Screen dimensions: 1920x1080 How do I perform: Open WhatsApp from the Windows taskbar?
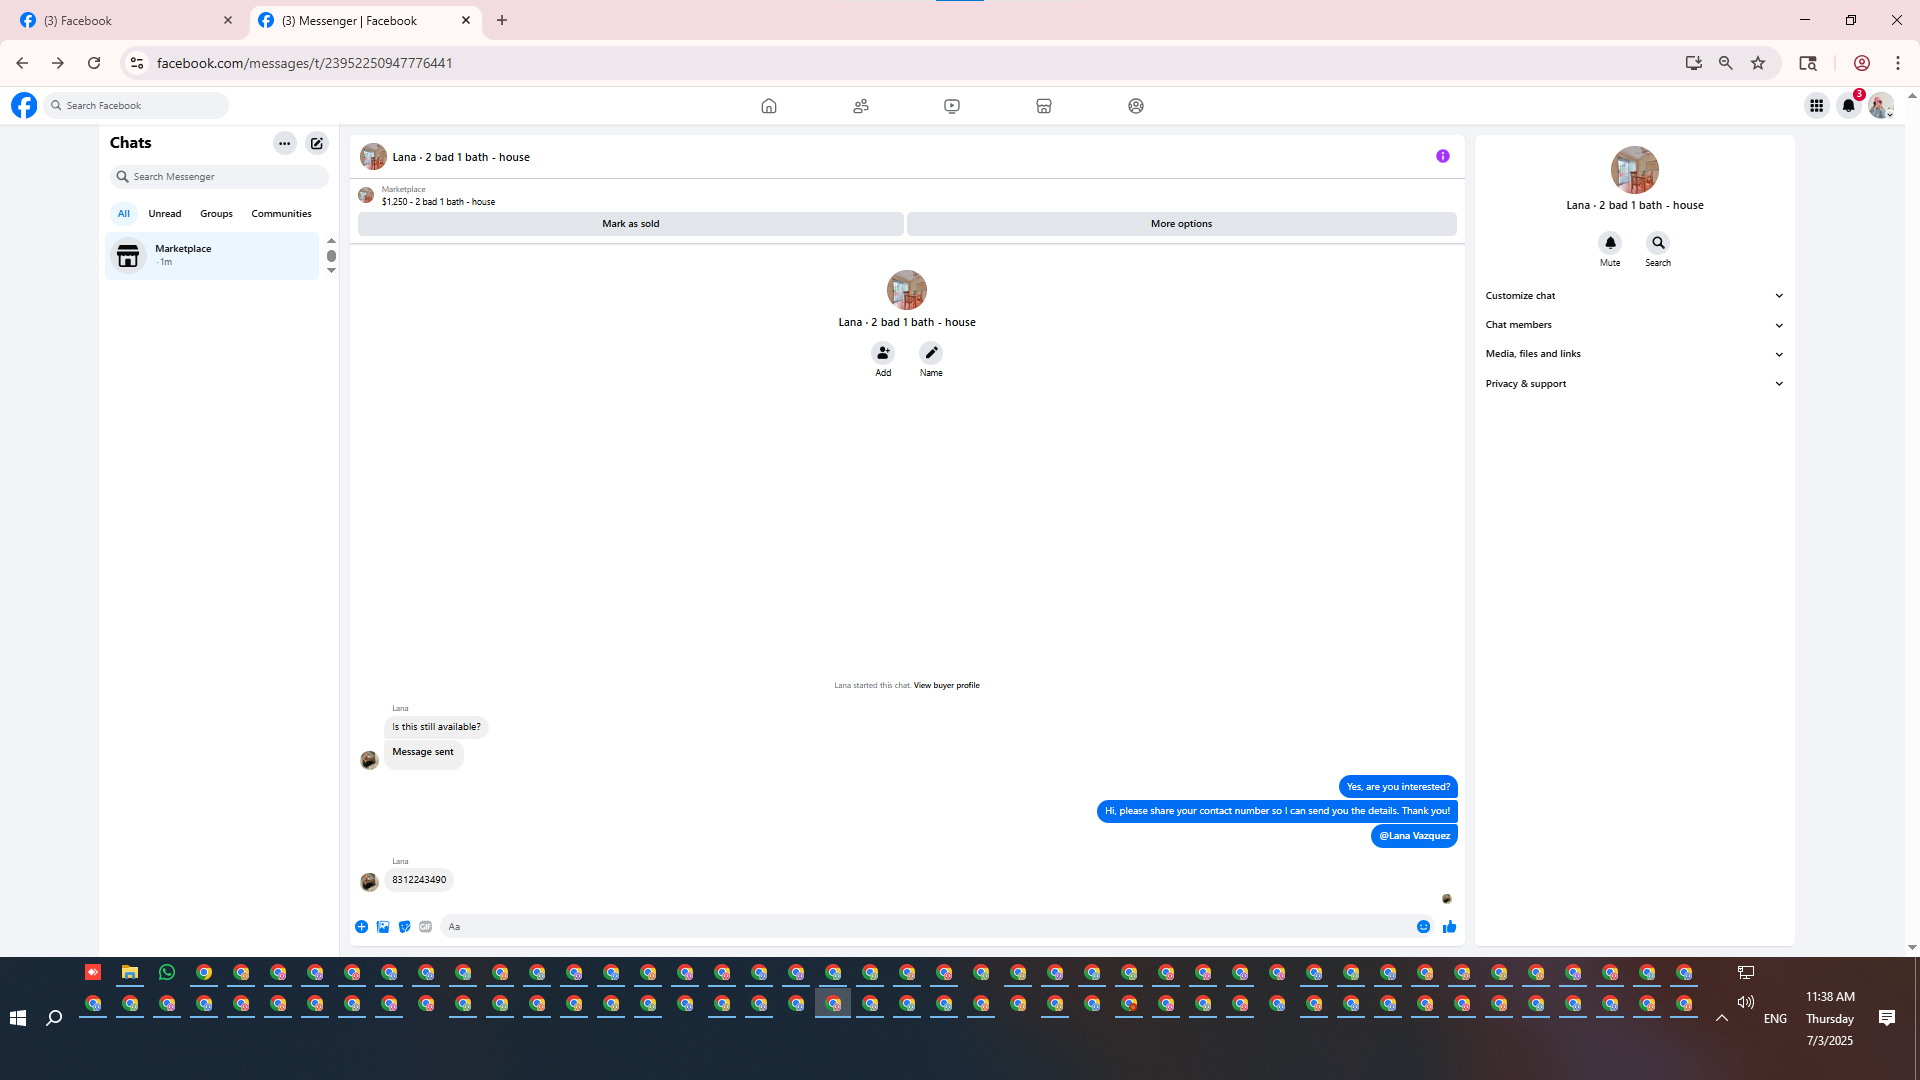[x=167, y=972]
